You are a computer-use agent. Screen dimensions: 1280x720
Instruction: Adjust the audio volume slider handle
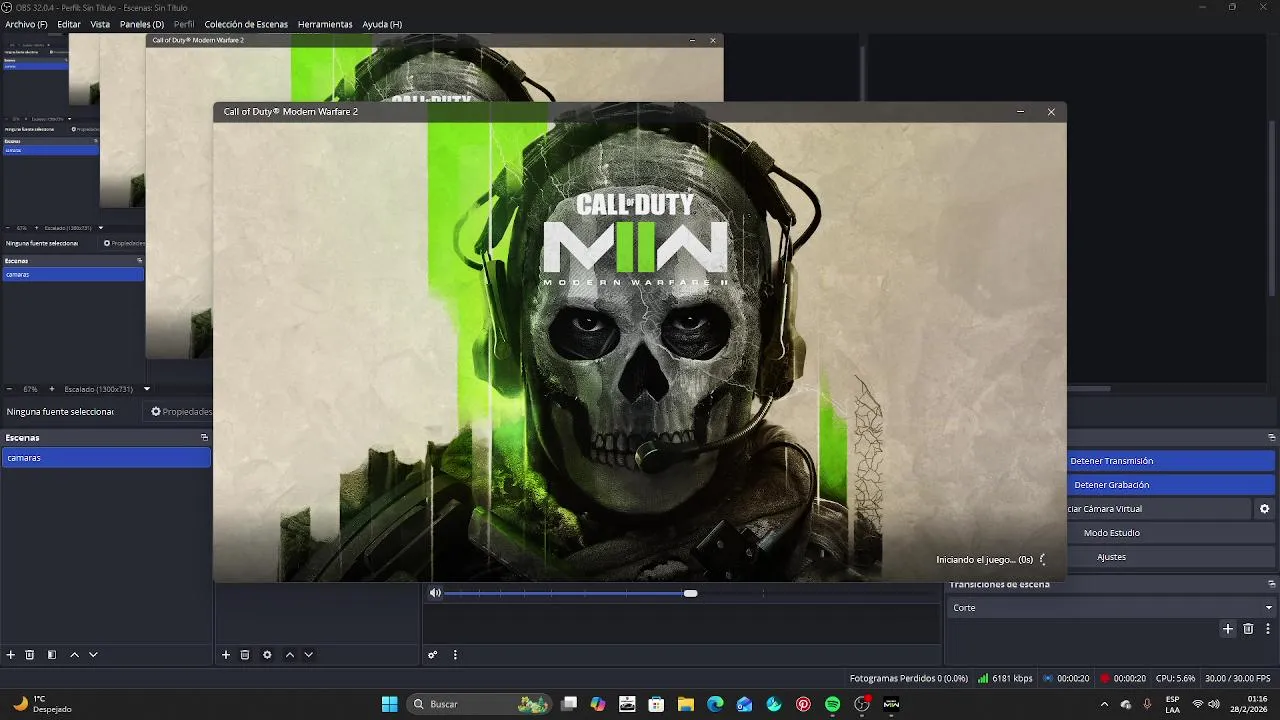tap(690, 593)
